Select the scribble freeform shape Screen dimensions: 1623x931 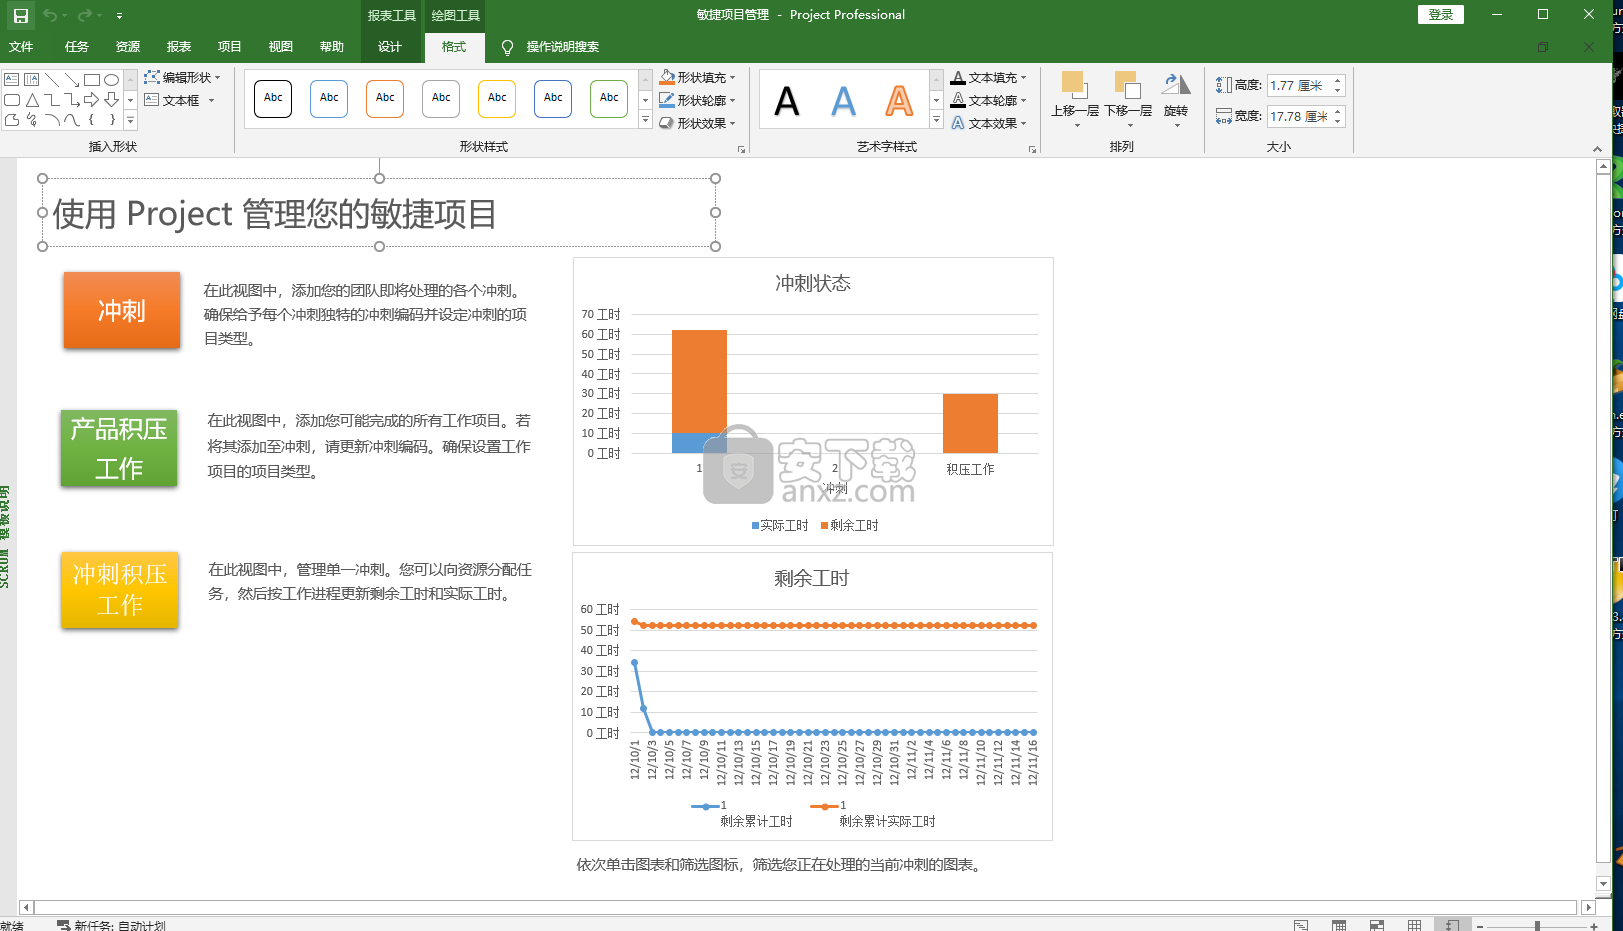[x=32, y=119]
